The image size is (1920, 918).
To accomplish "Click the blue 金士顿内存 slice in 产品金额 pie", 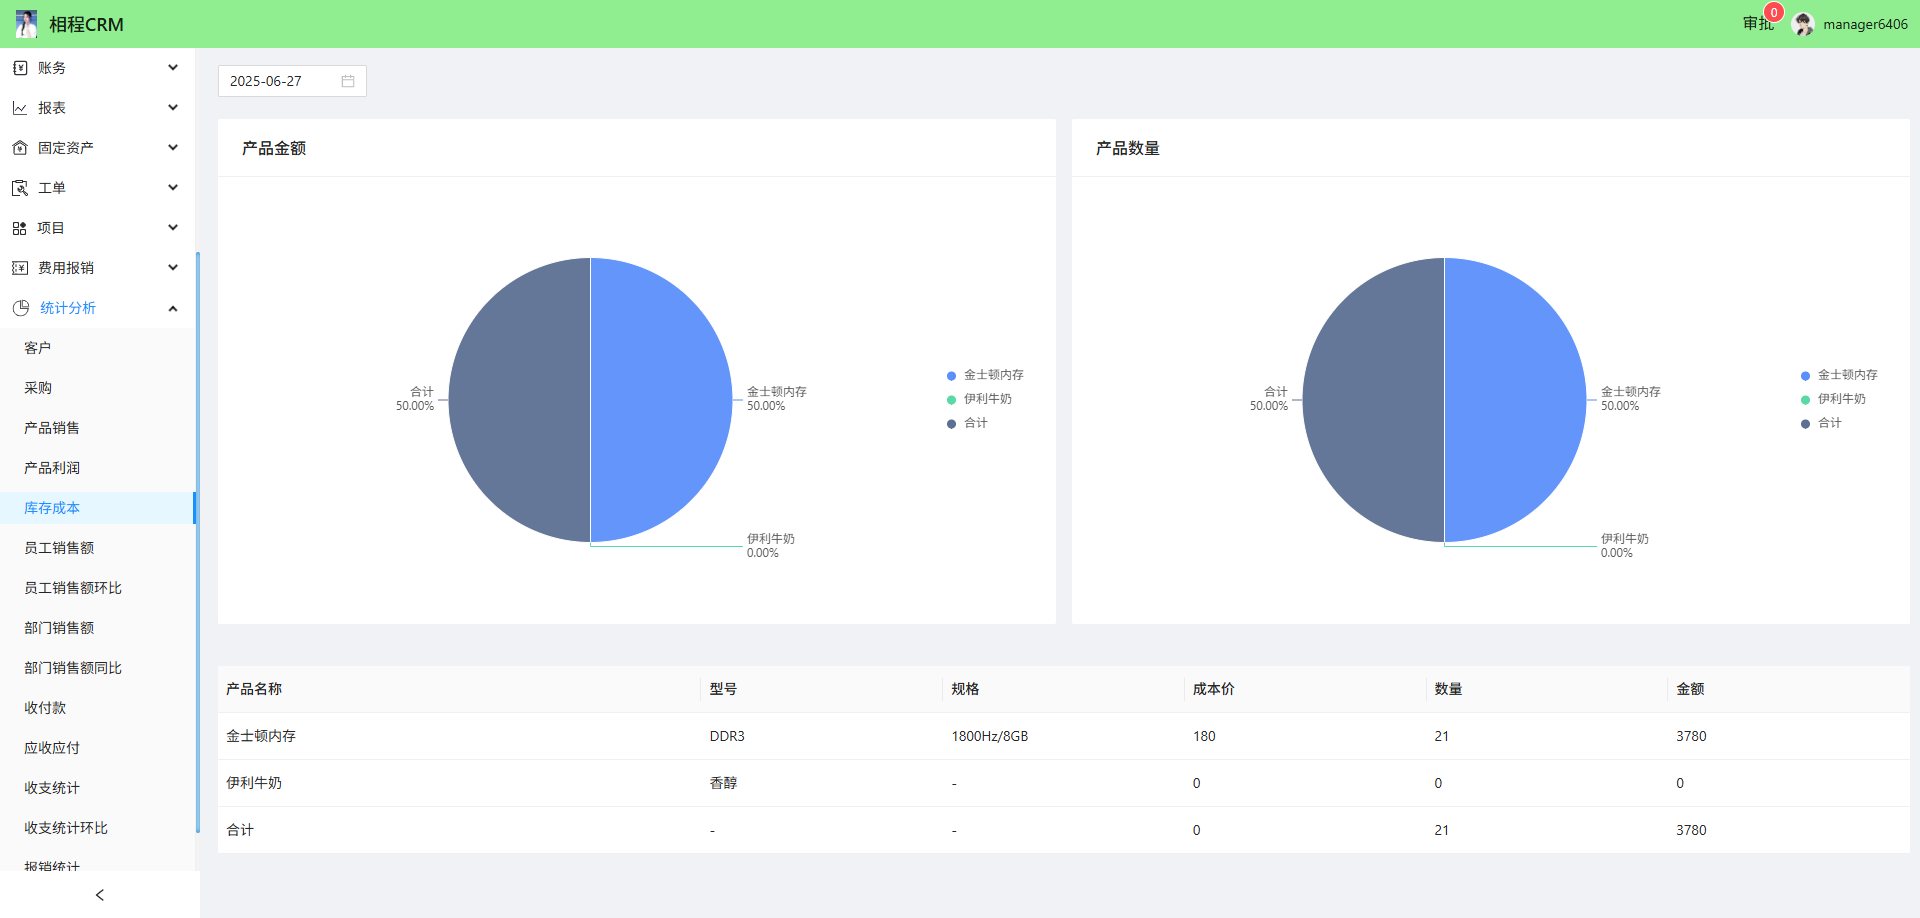I will (660, 400).
